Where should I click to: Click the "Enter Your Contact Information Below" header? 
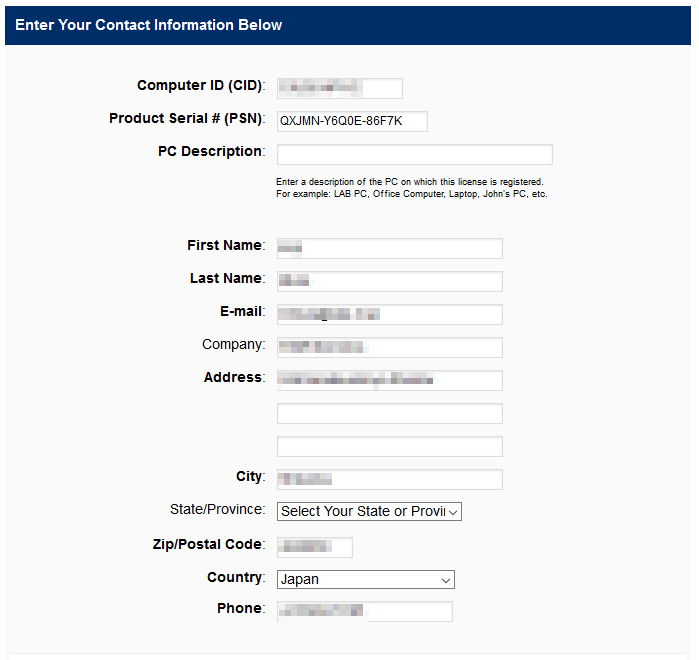[149, 25]
